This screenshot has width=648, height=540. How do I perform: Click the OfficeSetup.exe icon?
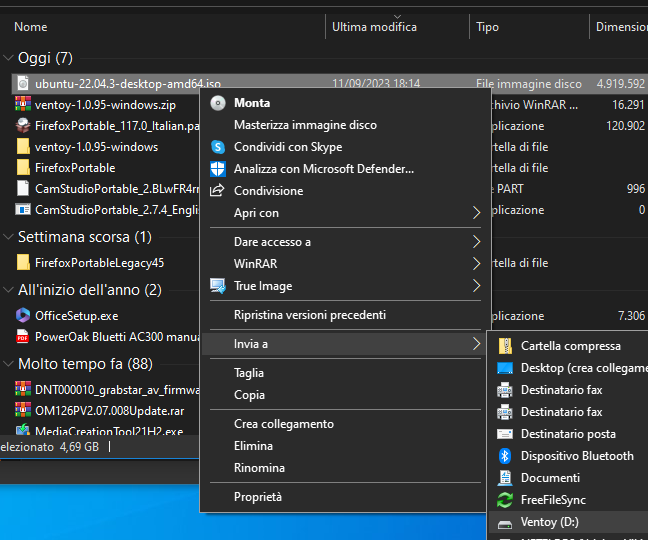click(23, 315)
